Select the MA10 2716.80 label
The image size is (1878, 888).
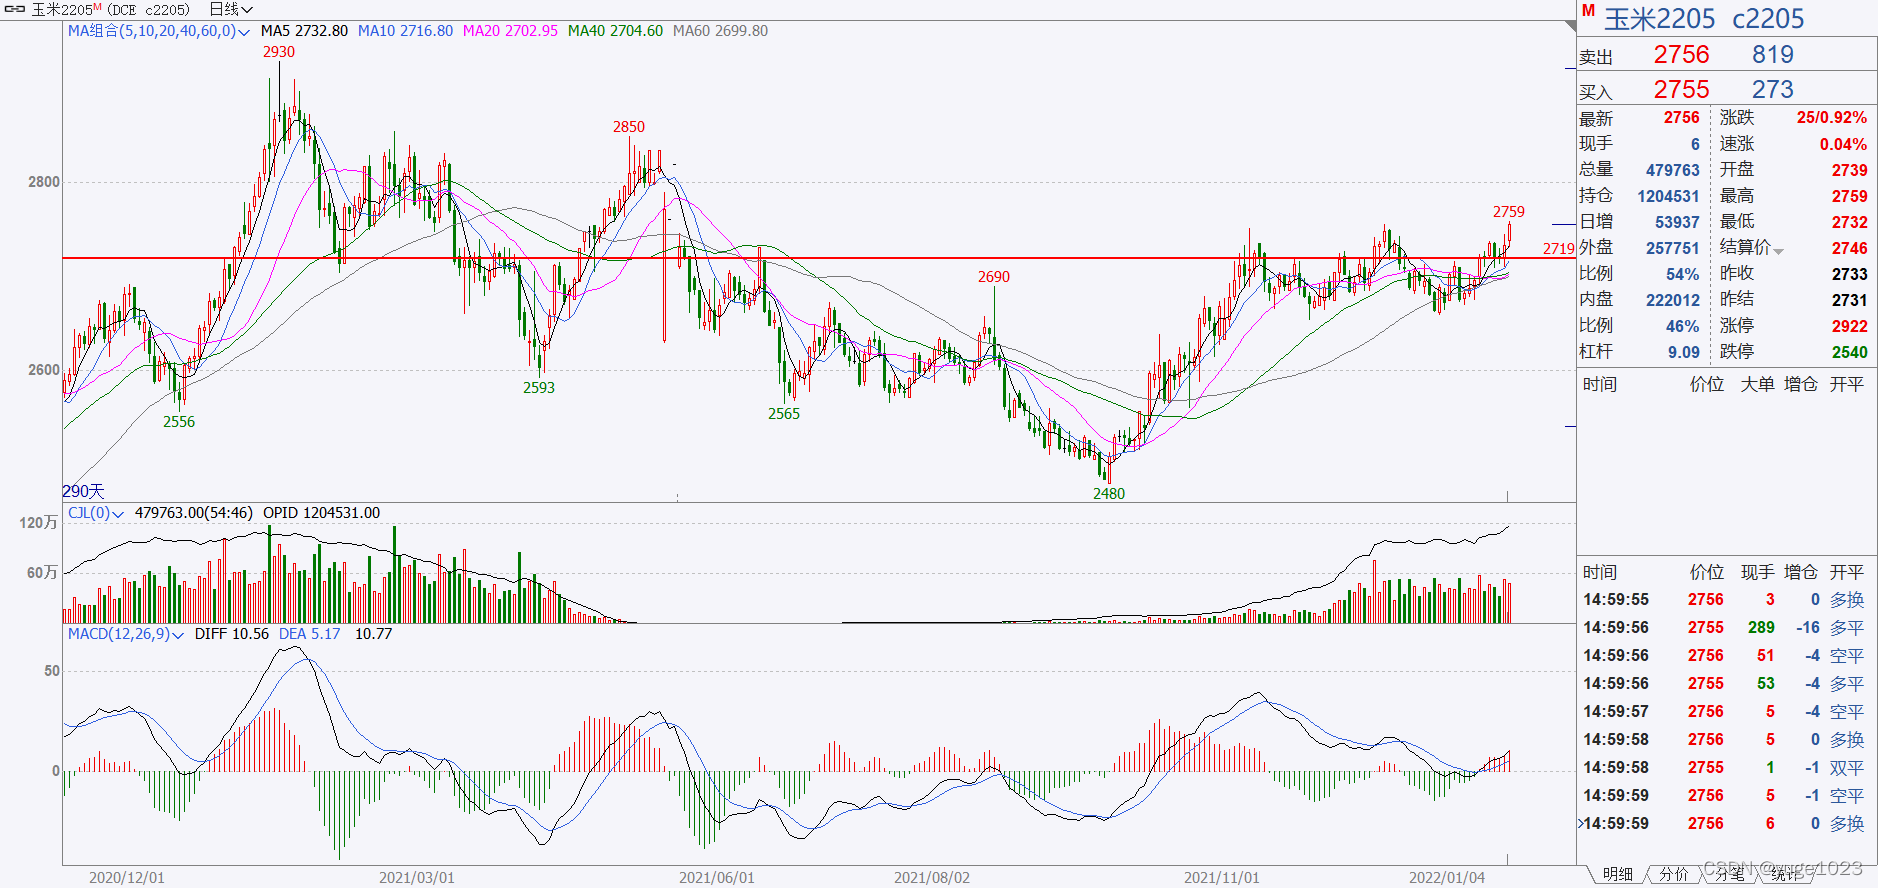coord(405,31)
